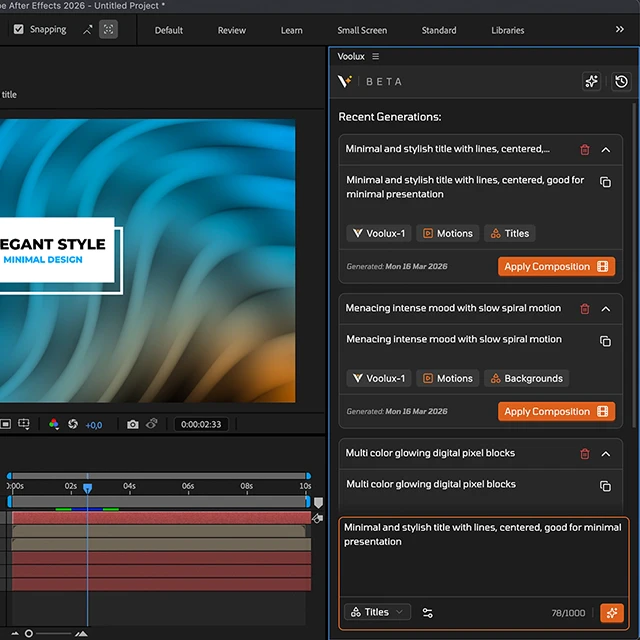Toggle the Snapping checkbox
Image resolution: width=640 pixels, height=640 pixels.
tap(19, 29)
